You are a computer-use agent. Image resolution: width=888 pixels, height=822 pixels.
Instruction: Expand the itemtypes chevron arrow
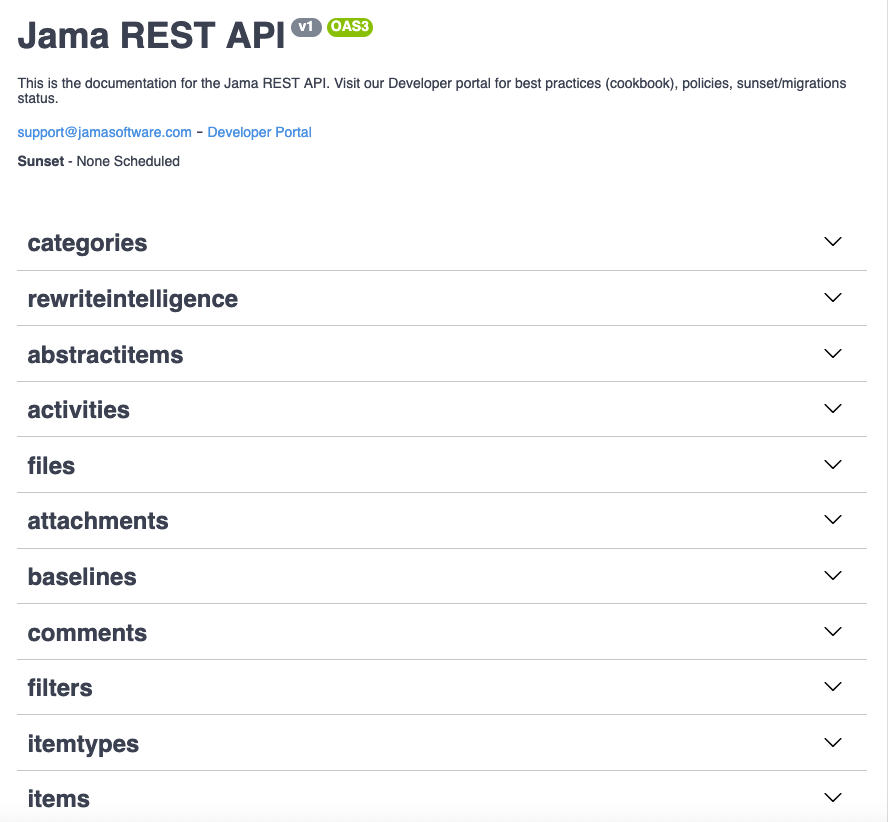point(832,743)
